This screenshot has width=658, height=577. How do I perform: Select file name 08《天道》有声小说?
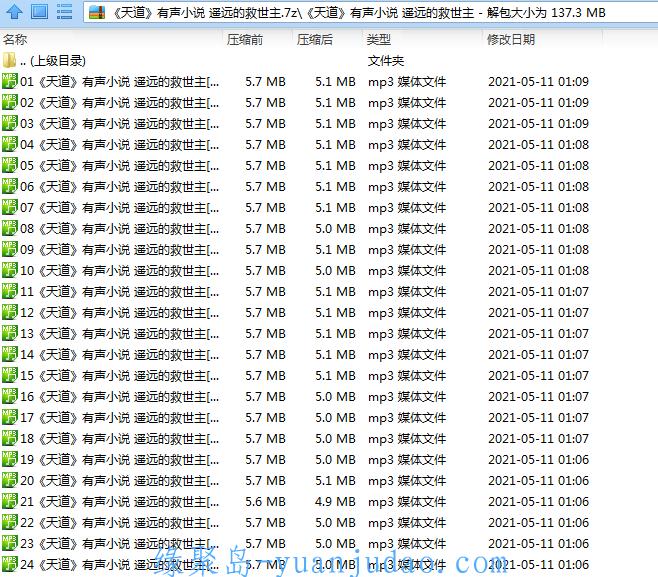(x=120, y=229)
